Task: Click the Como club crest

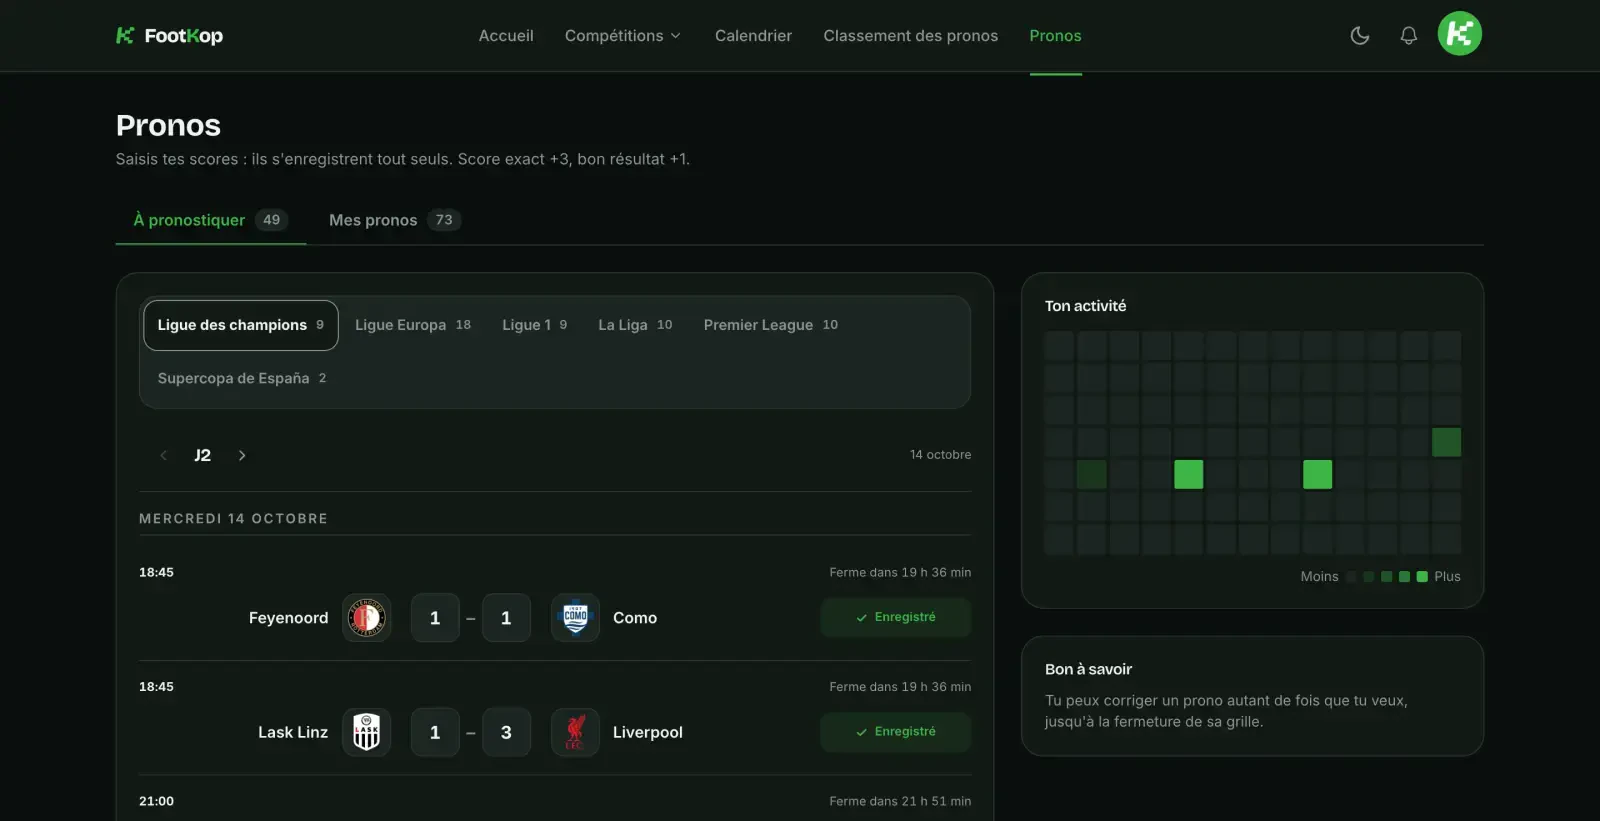Action: (x=575, y=618)
